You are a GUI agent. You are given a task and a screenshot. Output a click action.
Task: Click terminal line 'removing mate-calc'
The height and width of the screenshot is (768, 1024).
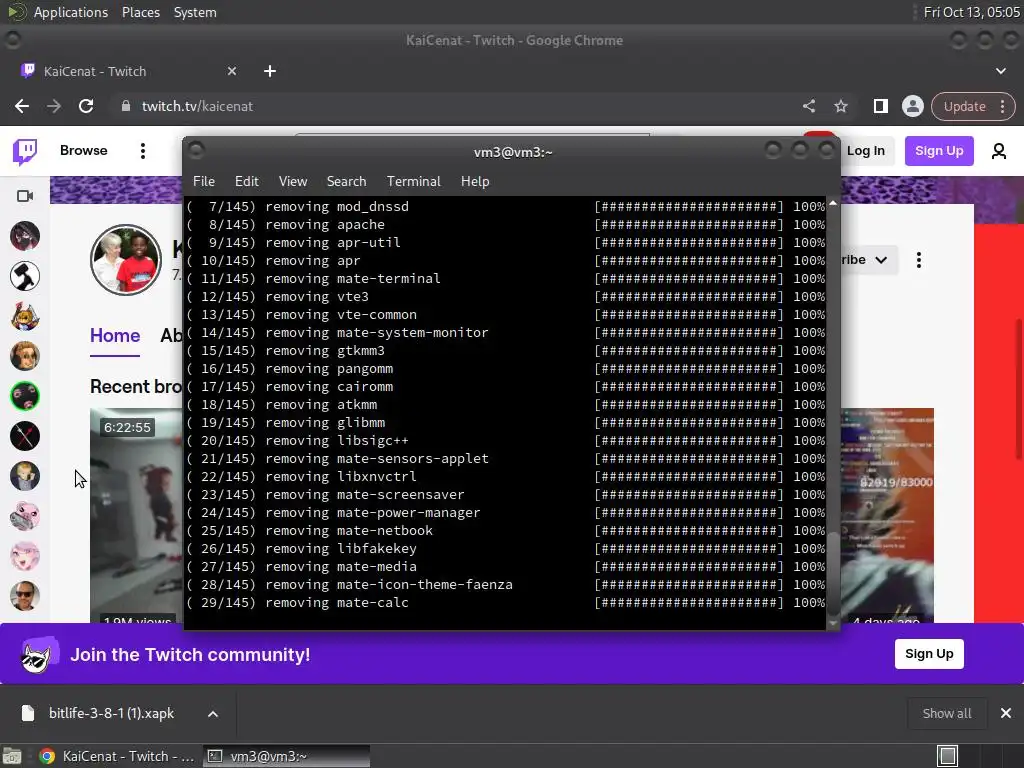[x=336, y=603]
